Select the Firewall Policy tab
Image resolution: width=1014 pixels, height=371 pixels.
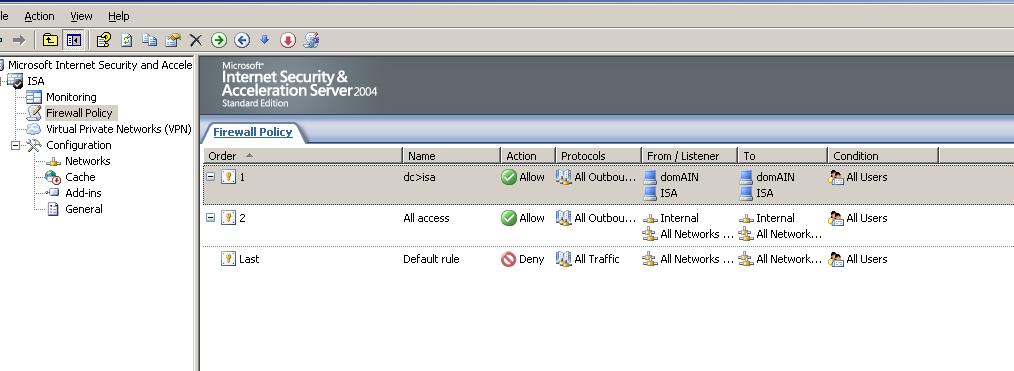252,132
